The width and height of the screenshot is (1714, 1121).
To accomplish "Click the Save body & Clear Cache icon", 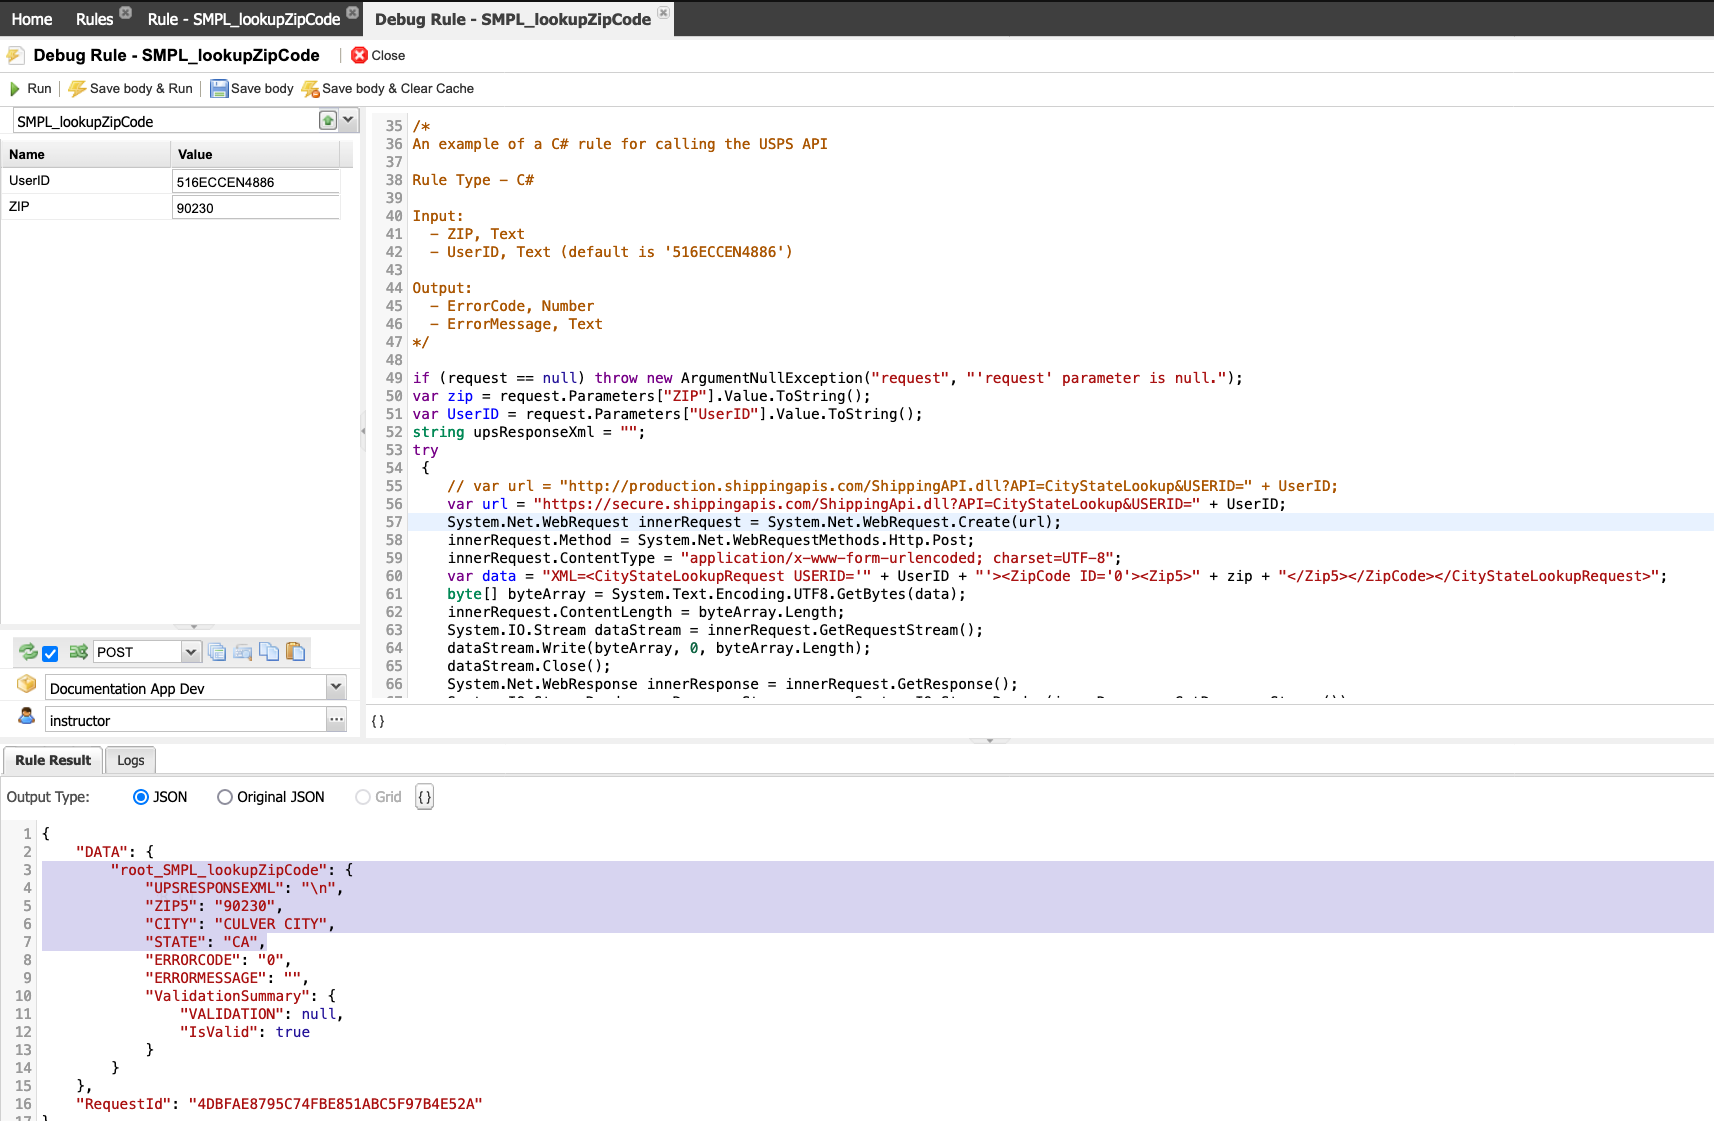I will [x=311, y=89].
